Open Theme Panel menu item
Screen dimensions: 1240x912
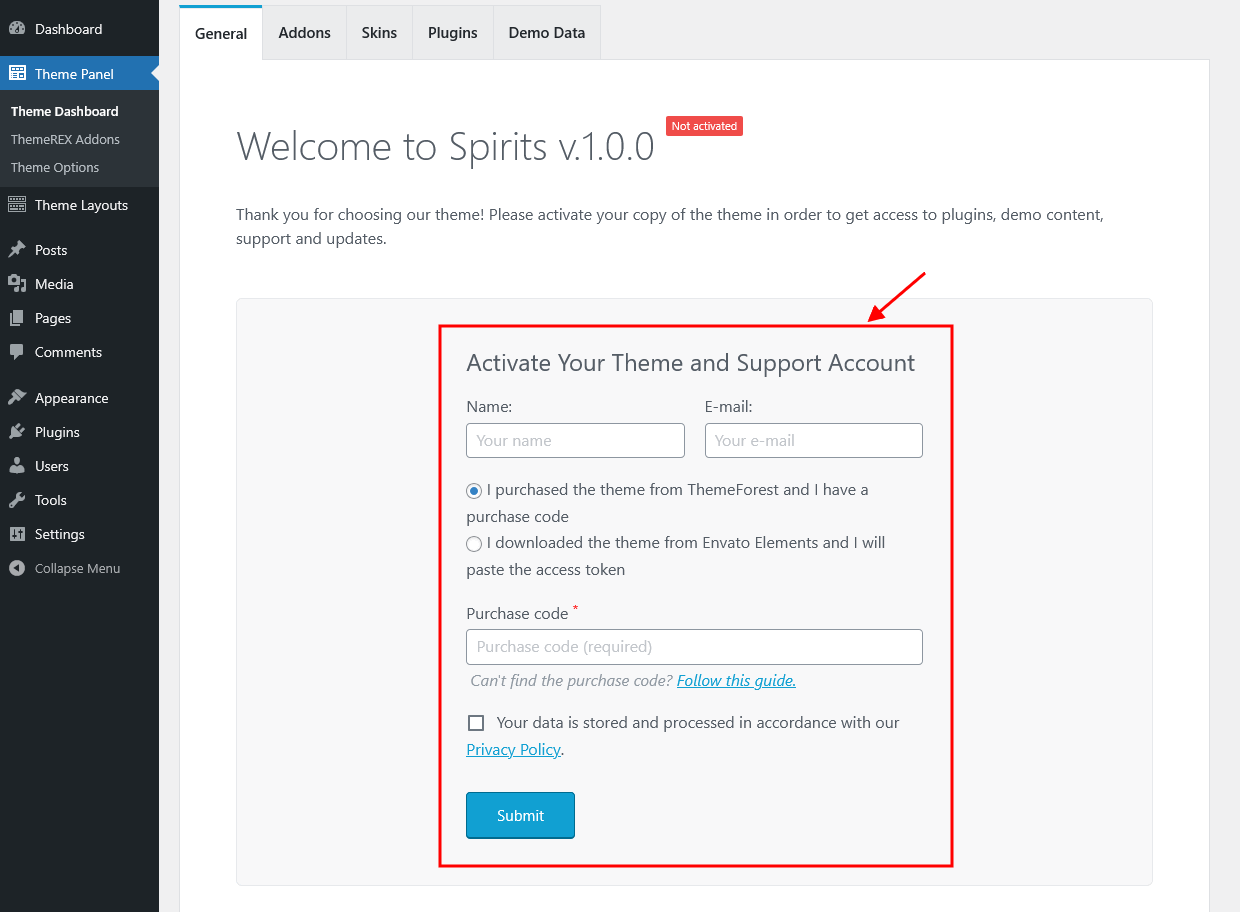[x=79, y=73]
